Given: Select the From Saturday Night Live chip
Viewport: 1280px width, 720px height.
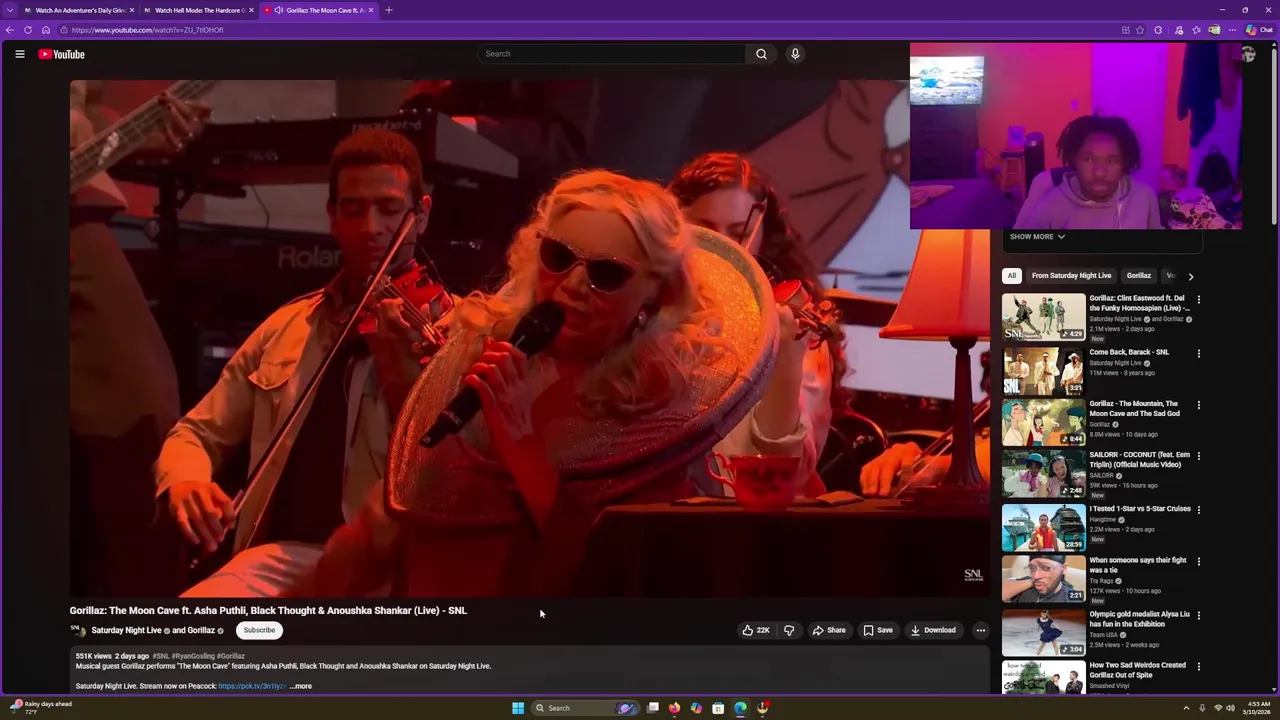Looking at the screenshot, I should click(x=1071, y=276).
